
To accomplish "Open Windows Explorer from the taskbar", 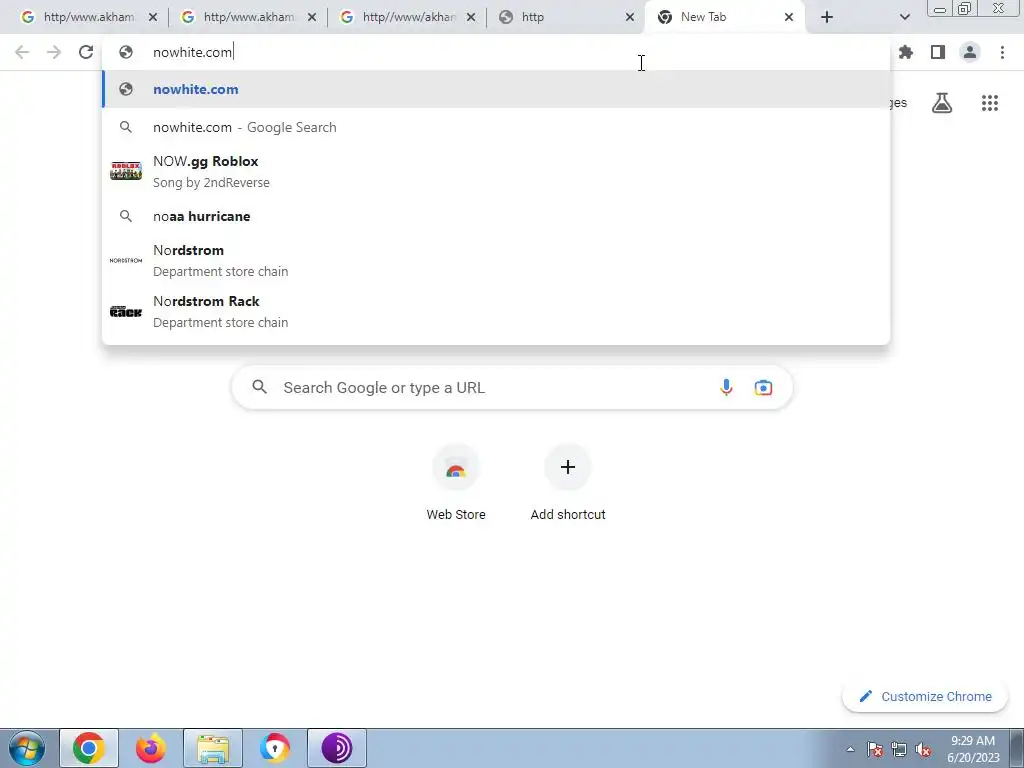I will [x=213, y=748].
